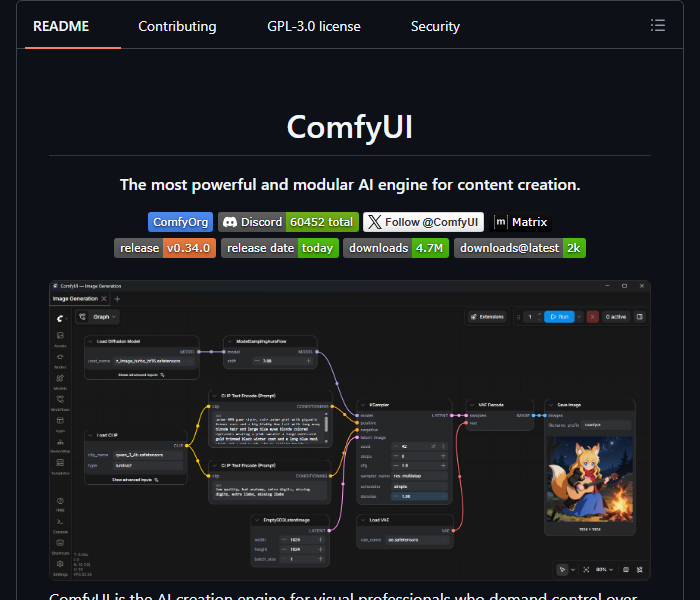Open the GPL-3.0 license tab
Screen dimensions: 700x600
point(314,26)
